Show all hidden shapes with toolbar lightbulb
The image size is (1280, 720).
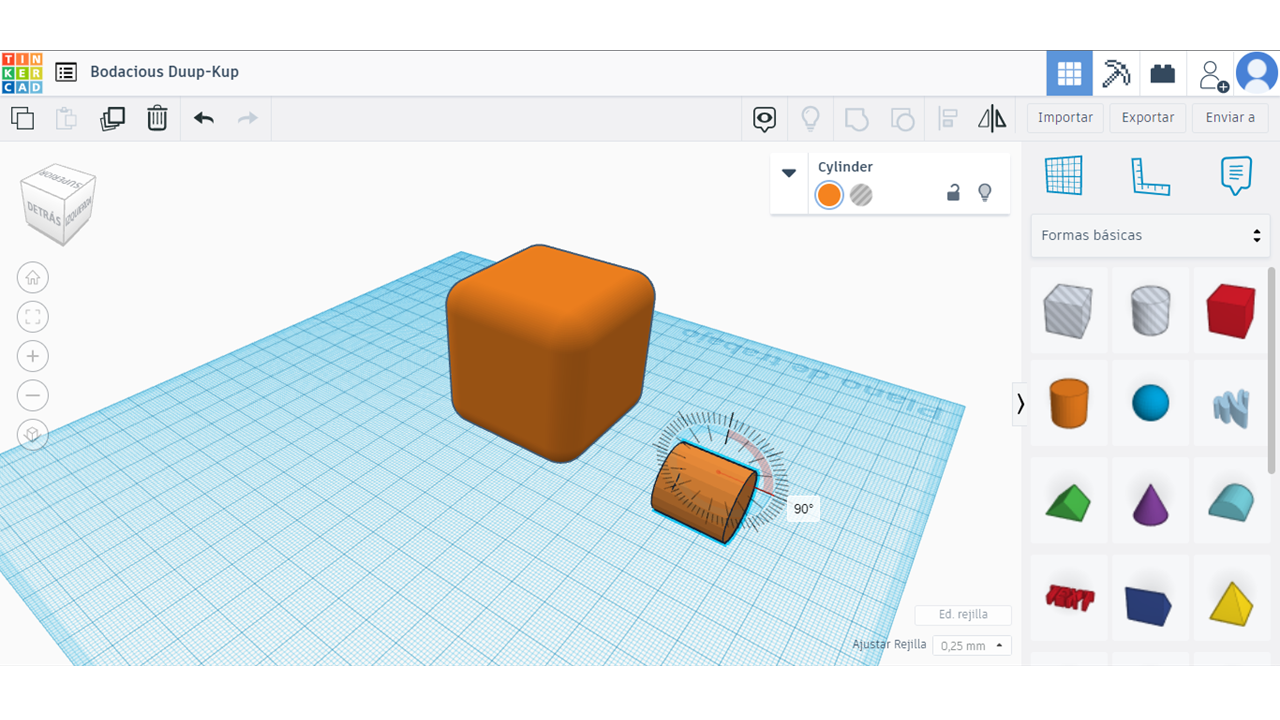[810, 119]
